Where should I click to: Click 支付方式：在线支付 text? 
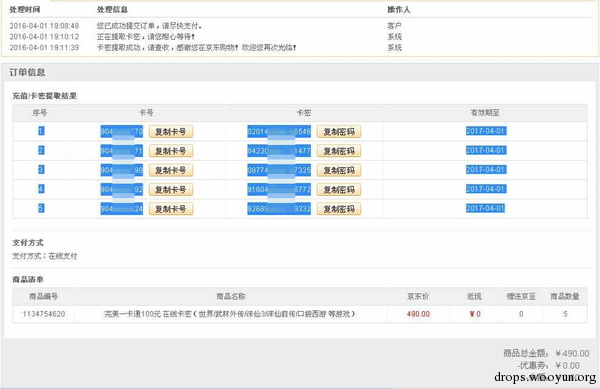pyautogui.click(x=45, y=256)
